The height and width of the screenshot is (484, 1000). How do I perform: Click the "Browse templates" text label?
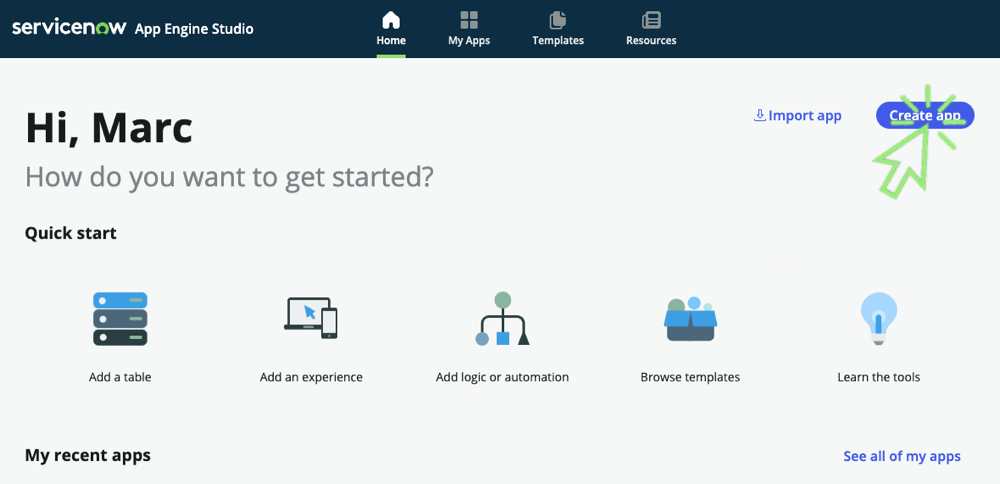click(690, 377)
